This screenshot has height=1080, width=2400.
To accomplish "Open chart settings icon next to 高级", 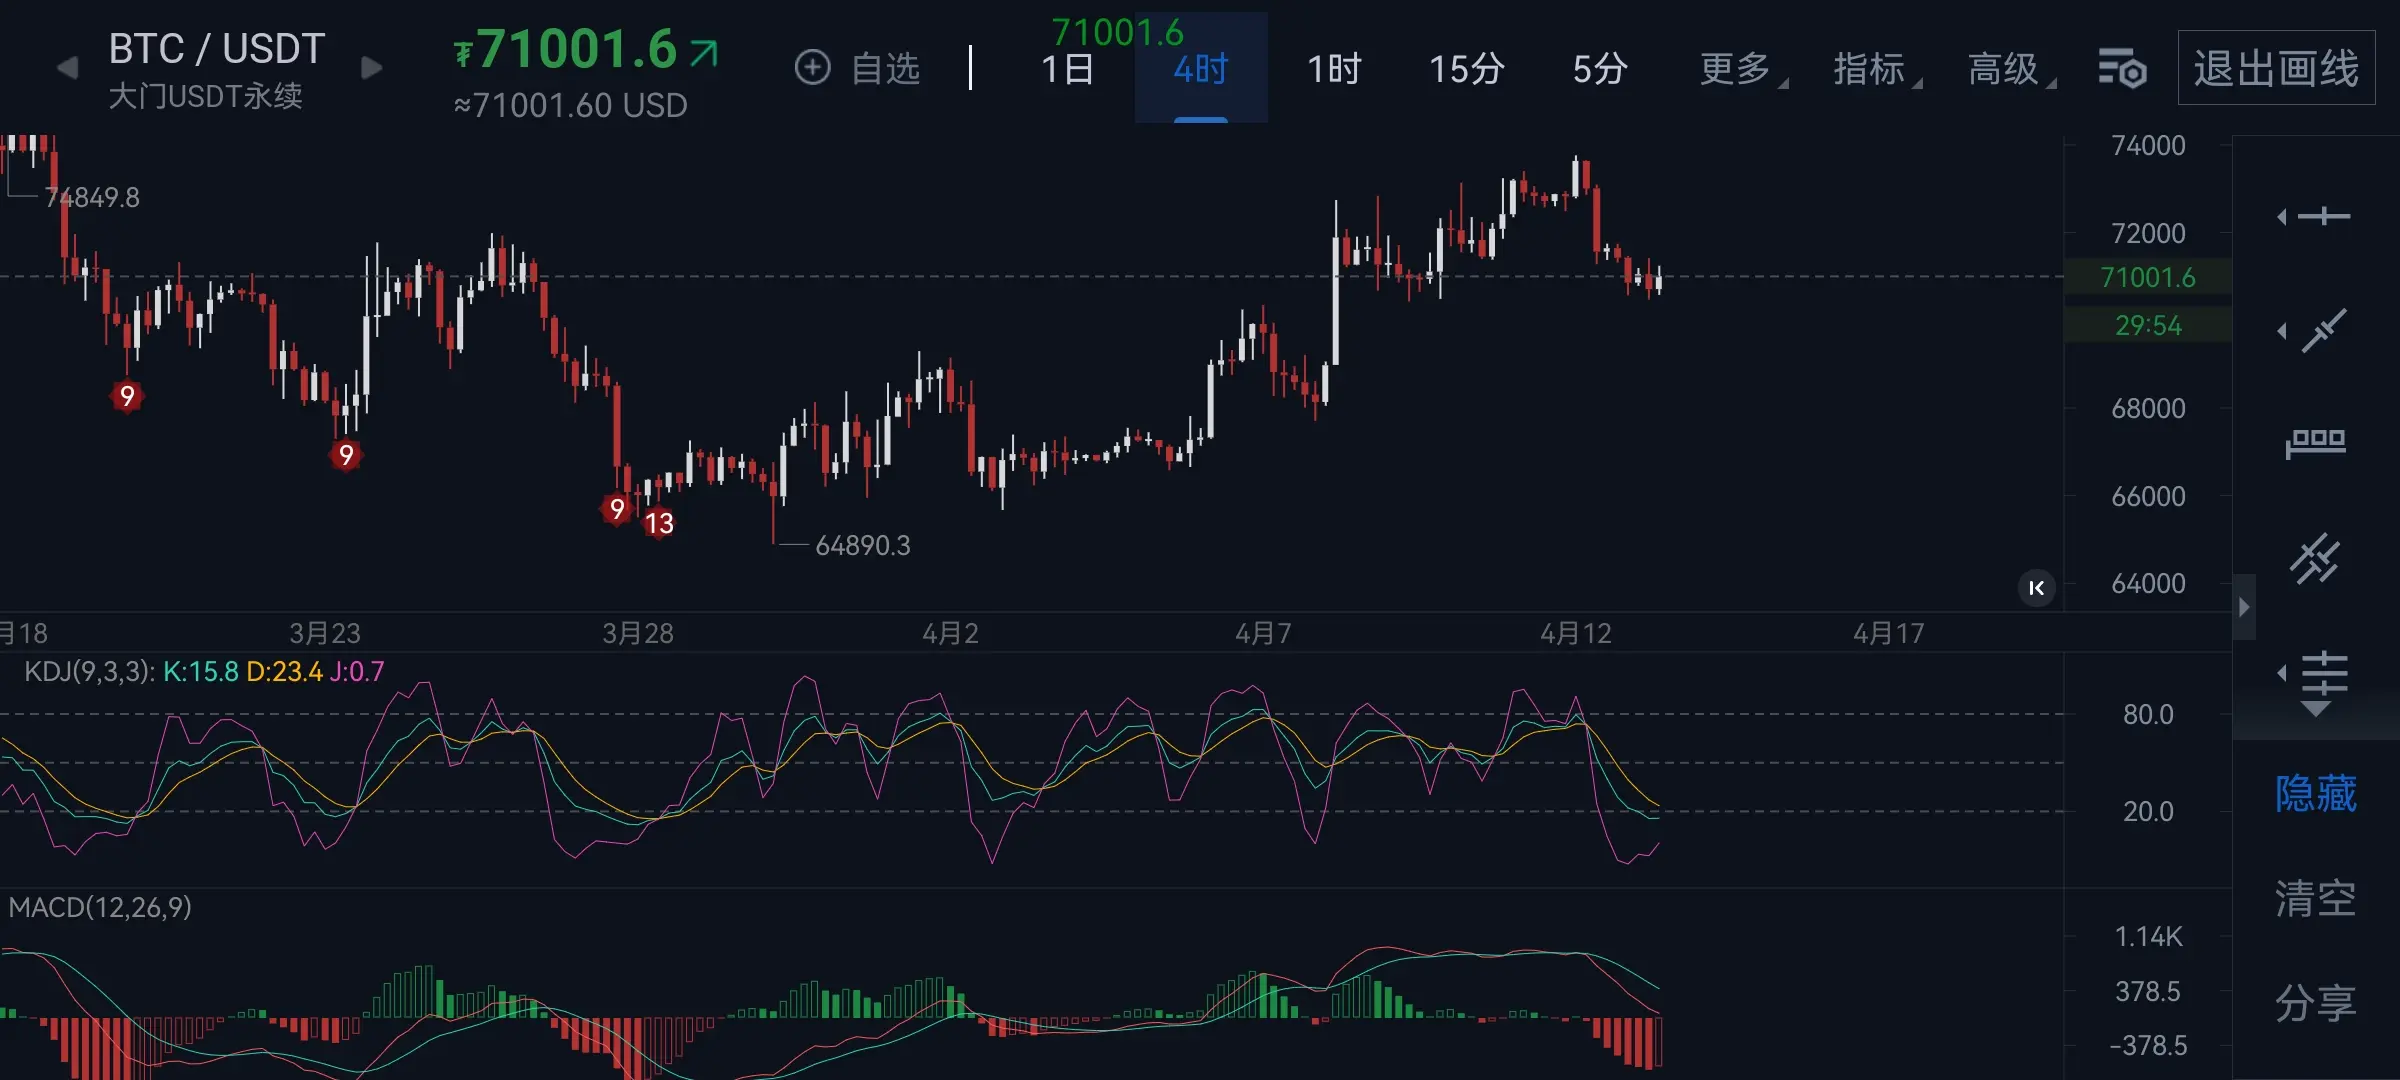I will (2121, 69).
